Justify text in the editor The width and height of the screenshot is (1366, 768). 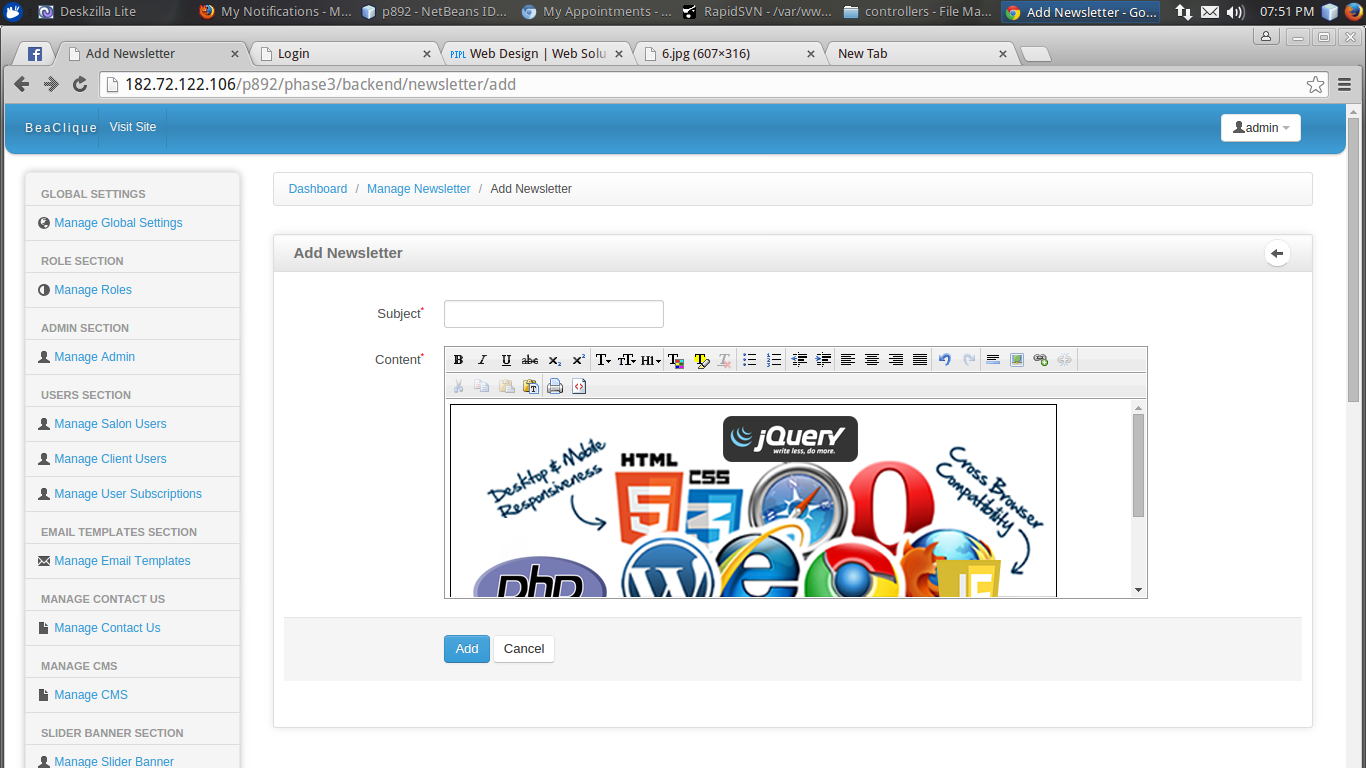(920, 360)
